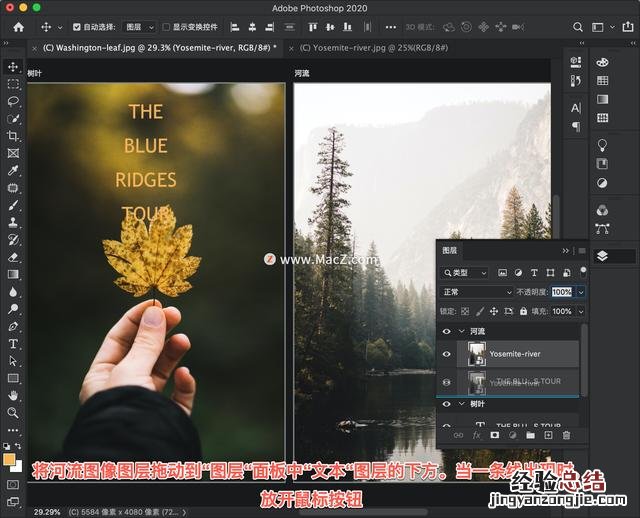Select the Blur tool
Image resolution: width=640 pixels, height=518 pixels.
tap(13, 292)
